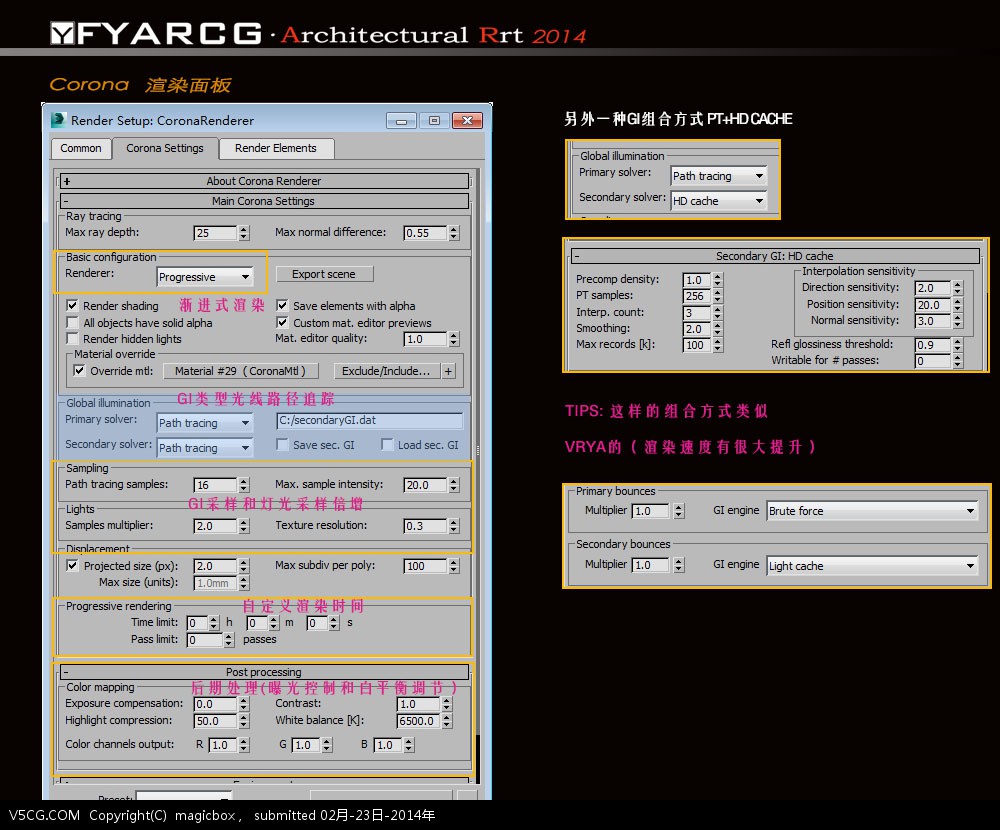Click the Time limit hours spinner
Screen dimensions: 1000x830
pyautogui.click(x=214, y=623)
